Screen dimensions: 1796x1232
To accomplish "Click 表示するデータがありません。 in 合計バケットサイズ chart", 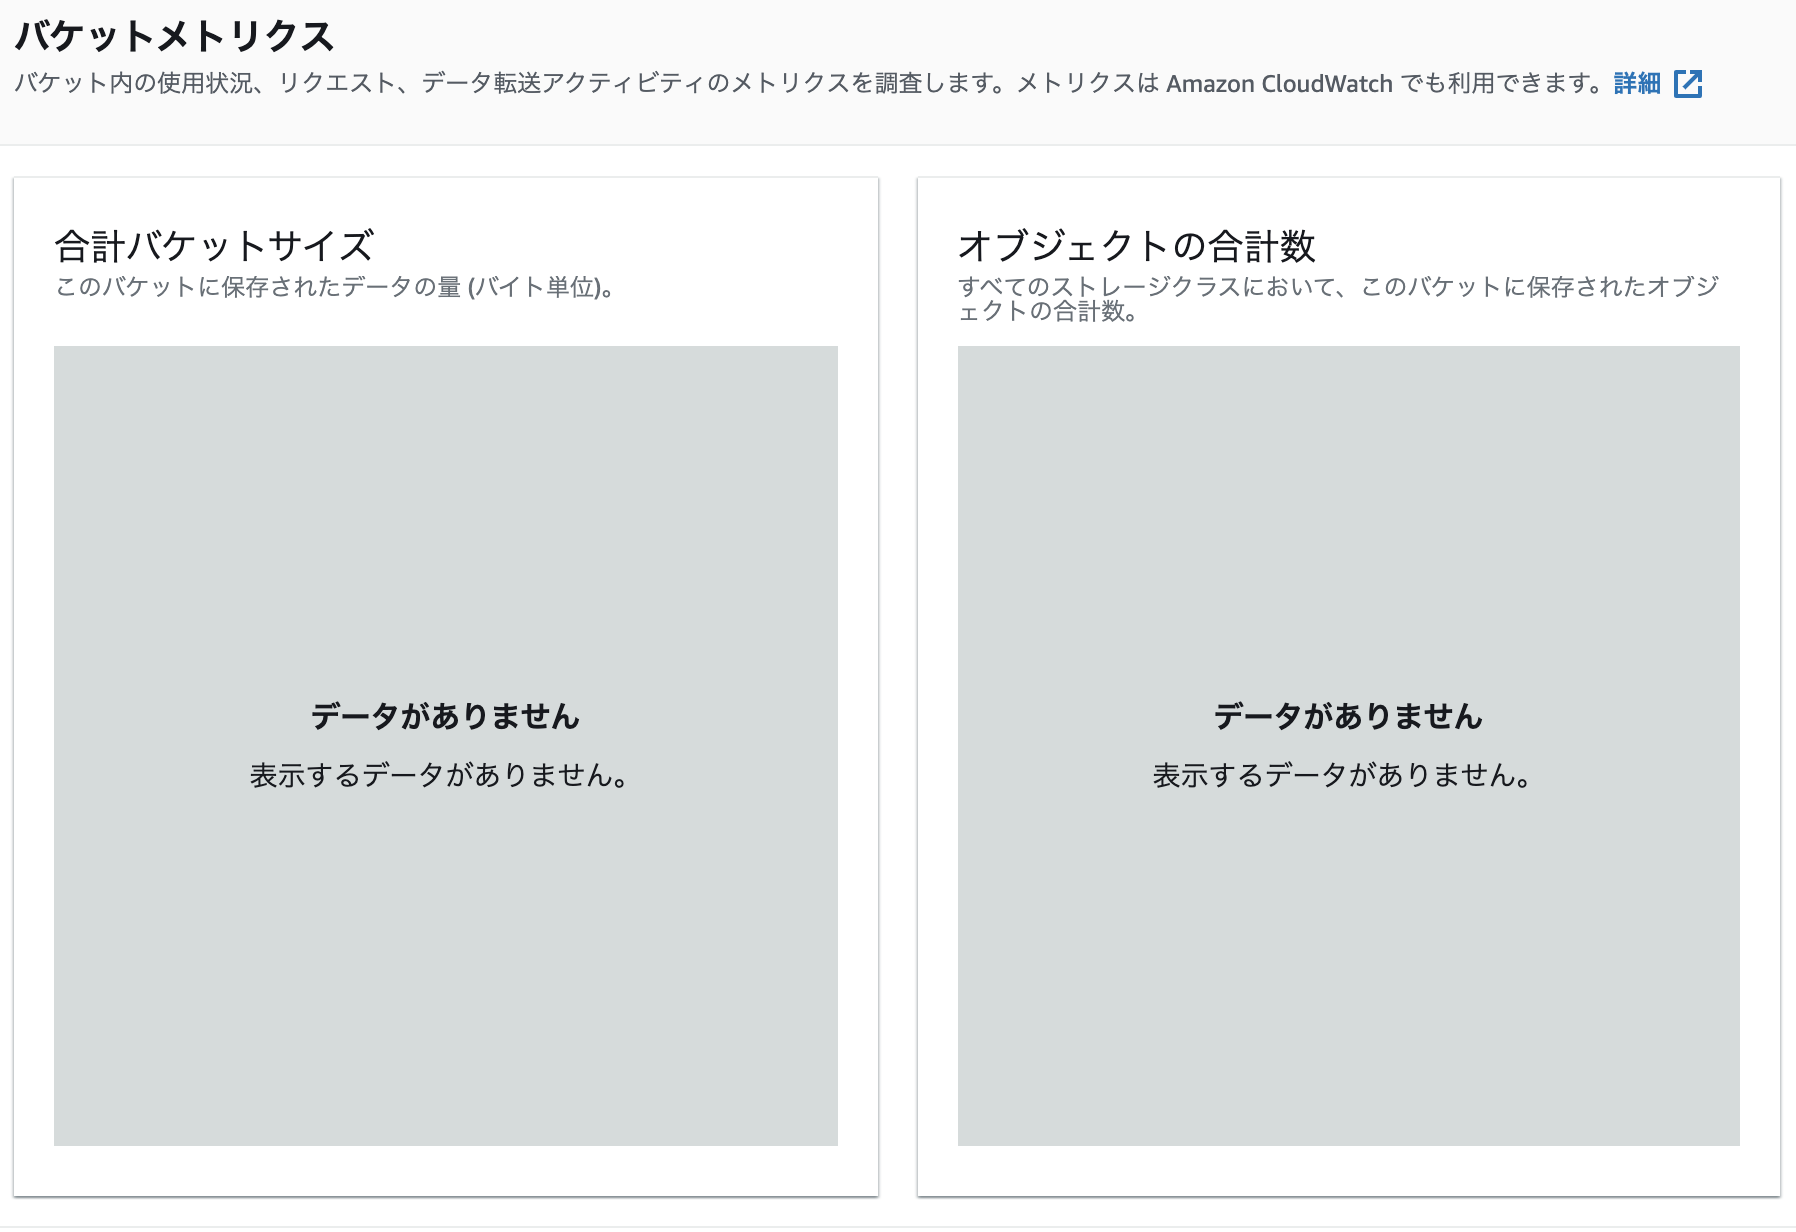I will (x=440, y=775).
